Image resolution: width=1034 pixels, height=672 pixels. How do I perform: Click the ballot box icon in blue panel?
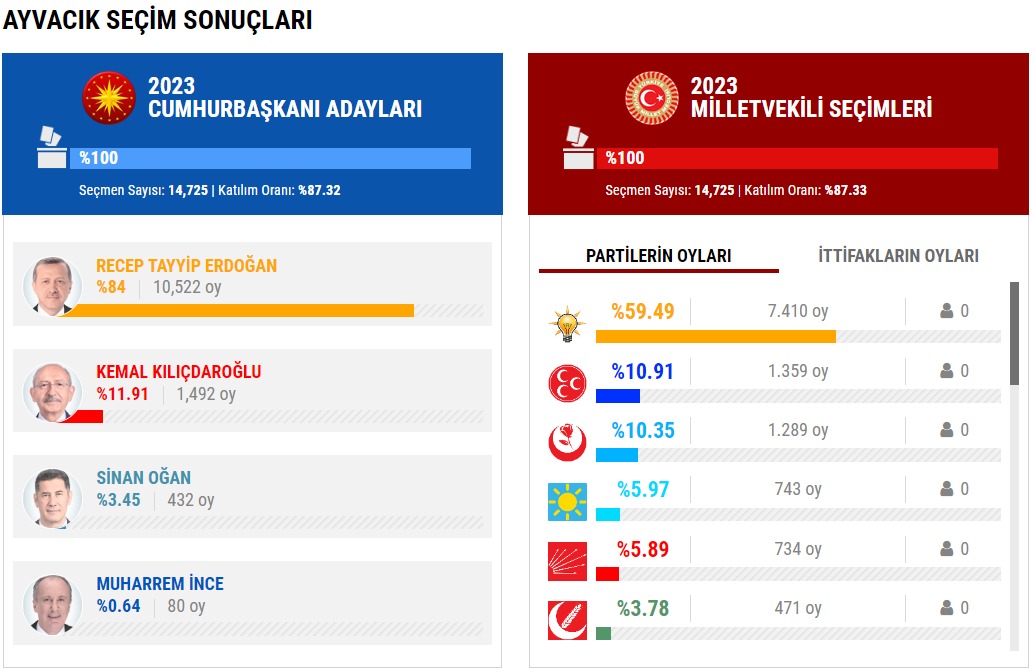51,147
